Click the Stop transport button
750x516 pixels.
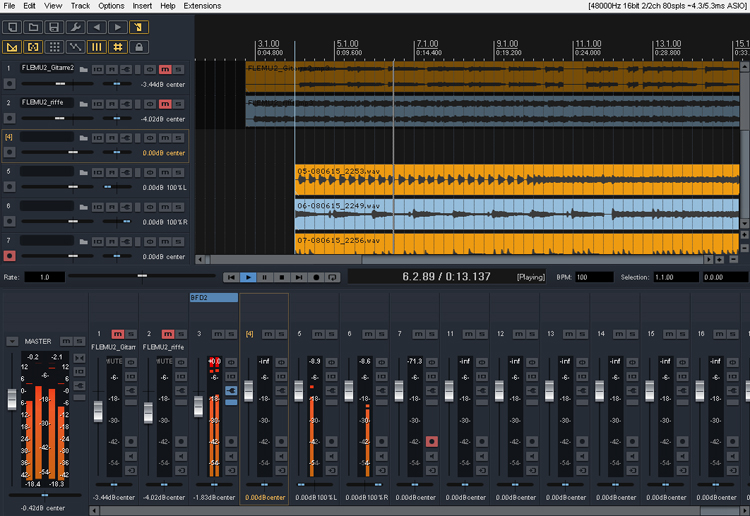pos(282,277)
